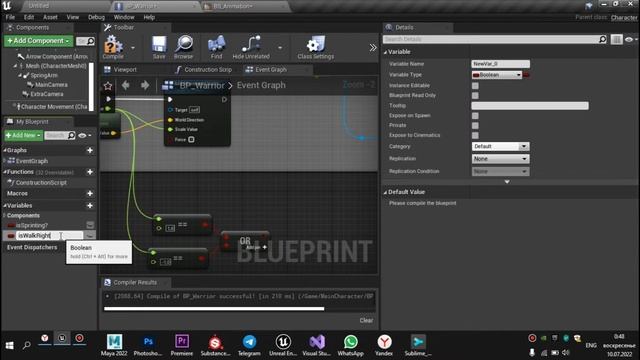
Task: Click the search icon in Details panel
Action: (x=602, y=39)
